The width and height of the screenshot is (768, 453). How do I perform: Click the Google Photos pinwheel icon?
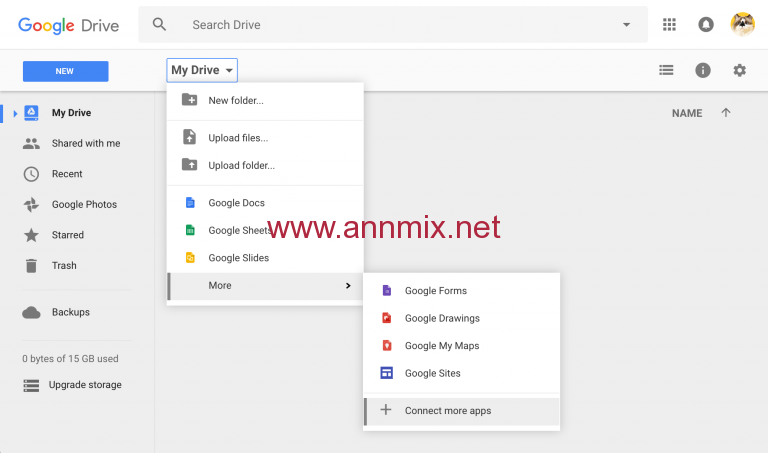pyautogui.click(x=31, y=205)
